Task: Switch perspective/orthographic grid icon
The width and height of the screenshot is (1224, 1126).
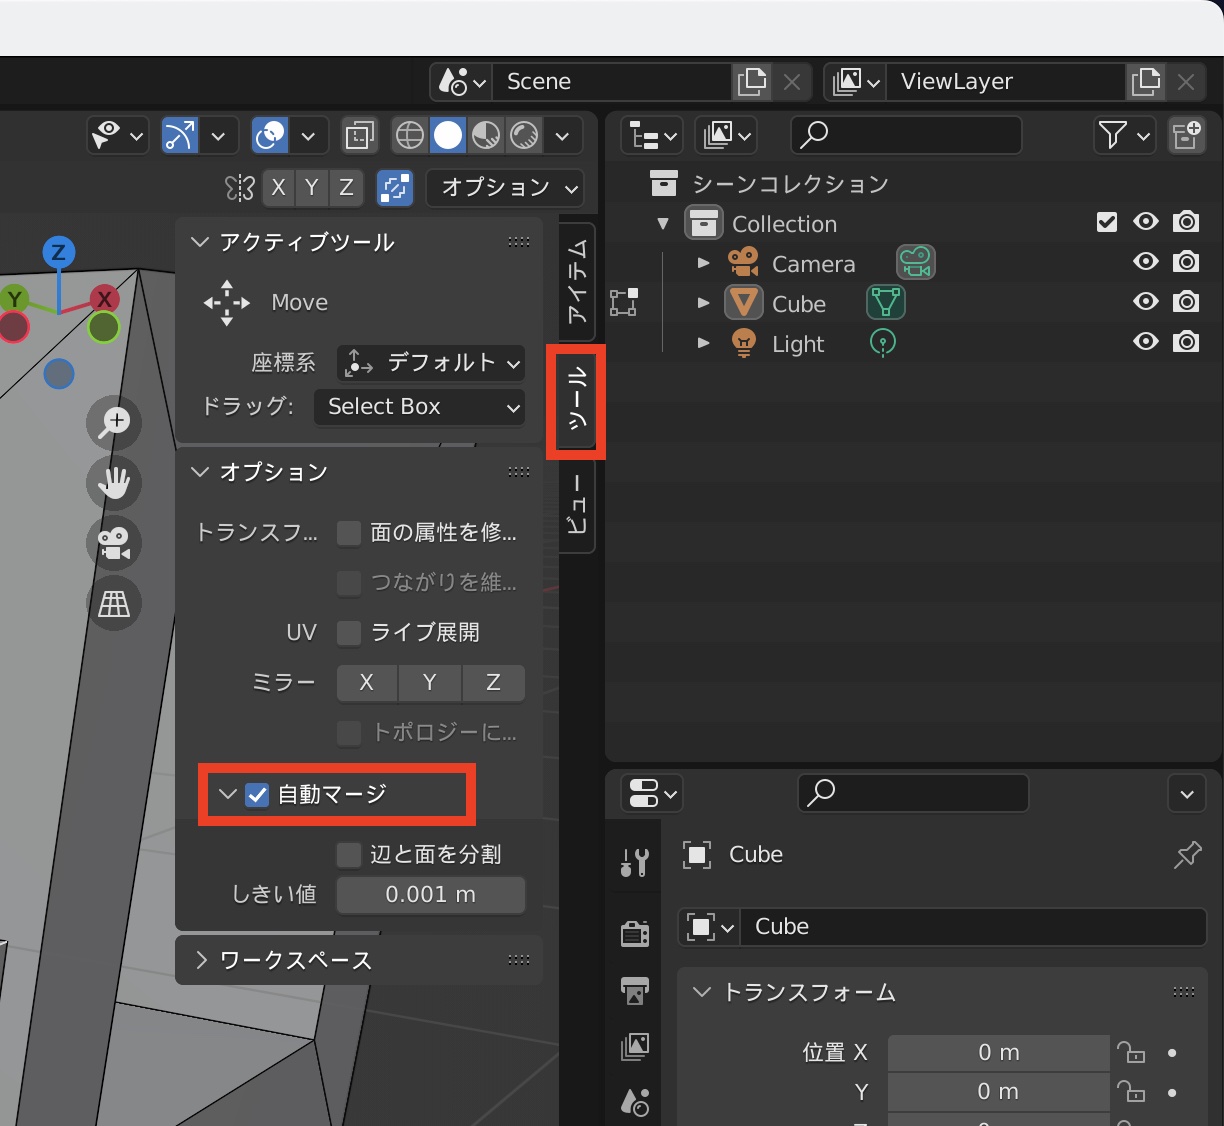Action: click(x=114, y=604)
